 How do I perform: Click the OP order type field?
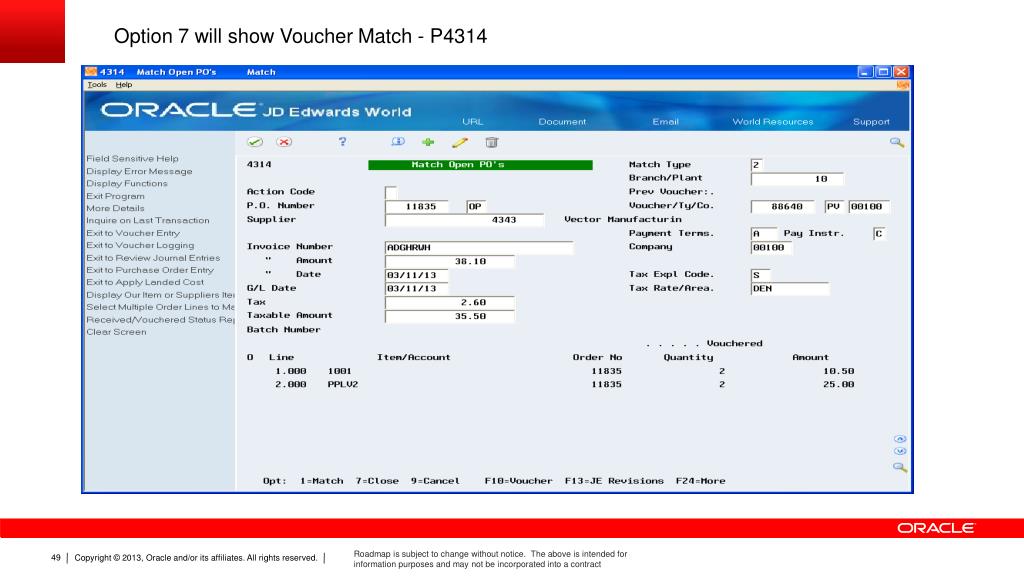[x=477, y=206]
